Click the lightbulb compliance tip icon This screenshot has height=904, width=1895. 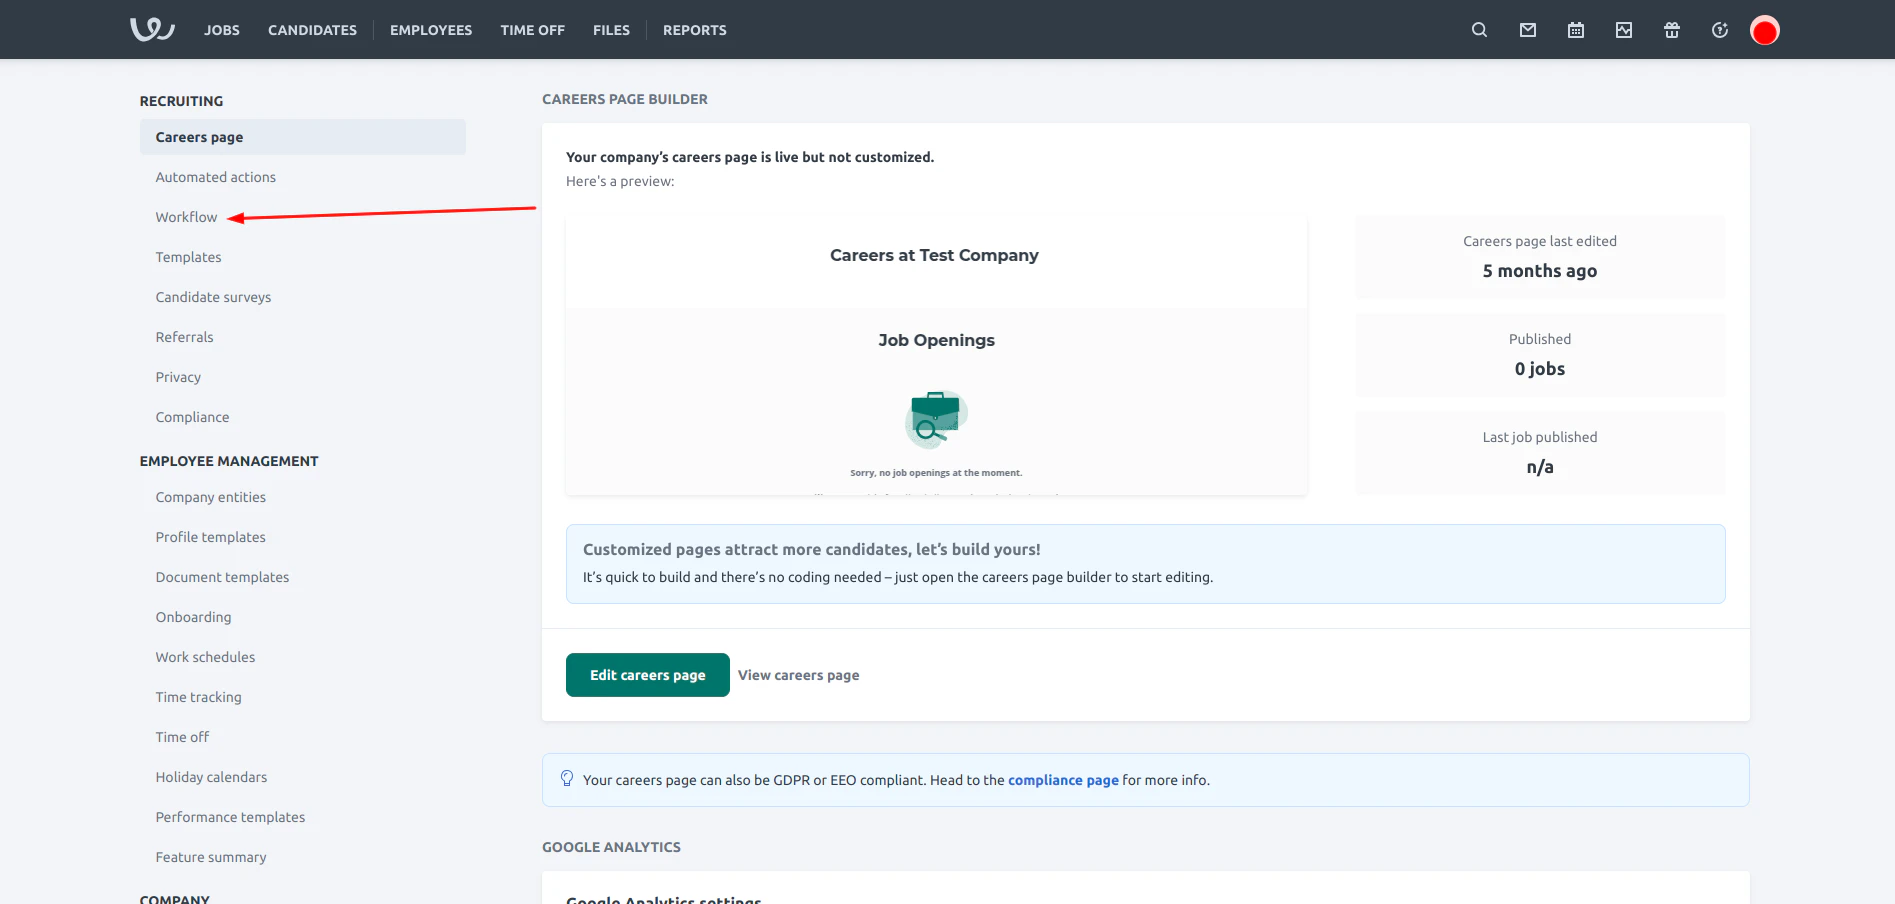click(567, 779)
